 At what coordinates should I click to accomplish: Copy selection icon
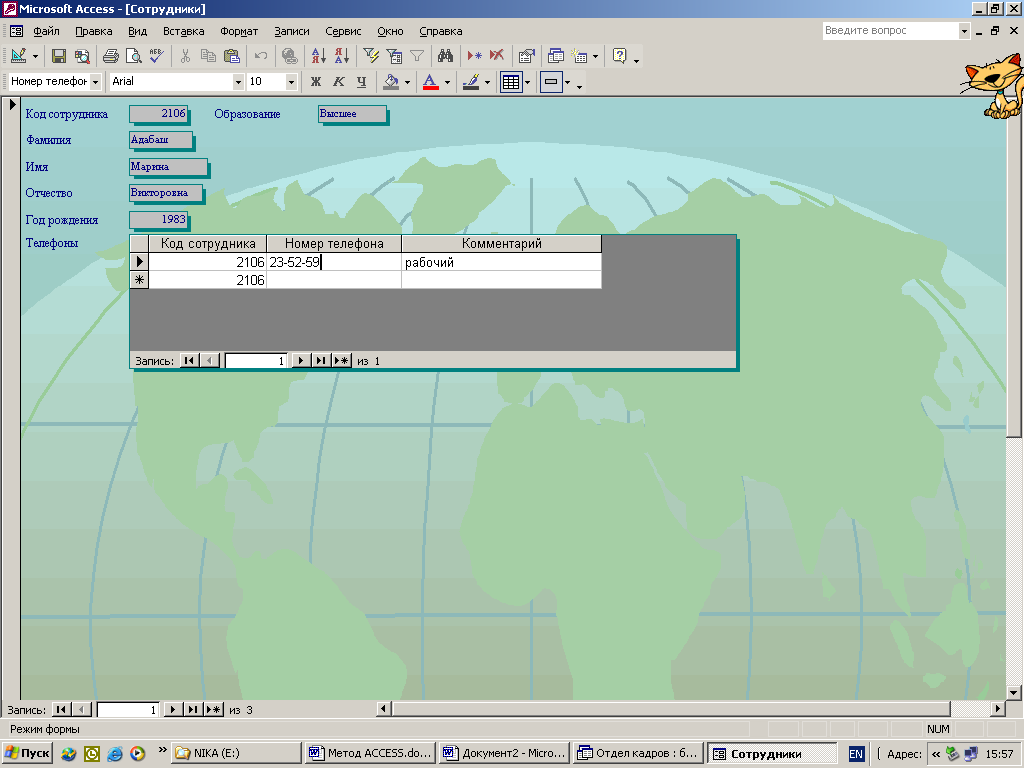(x=208, y=56)
